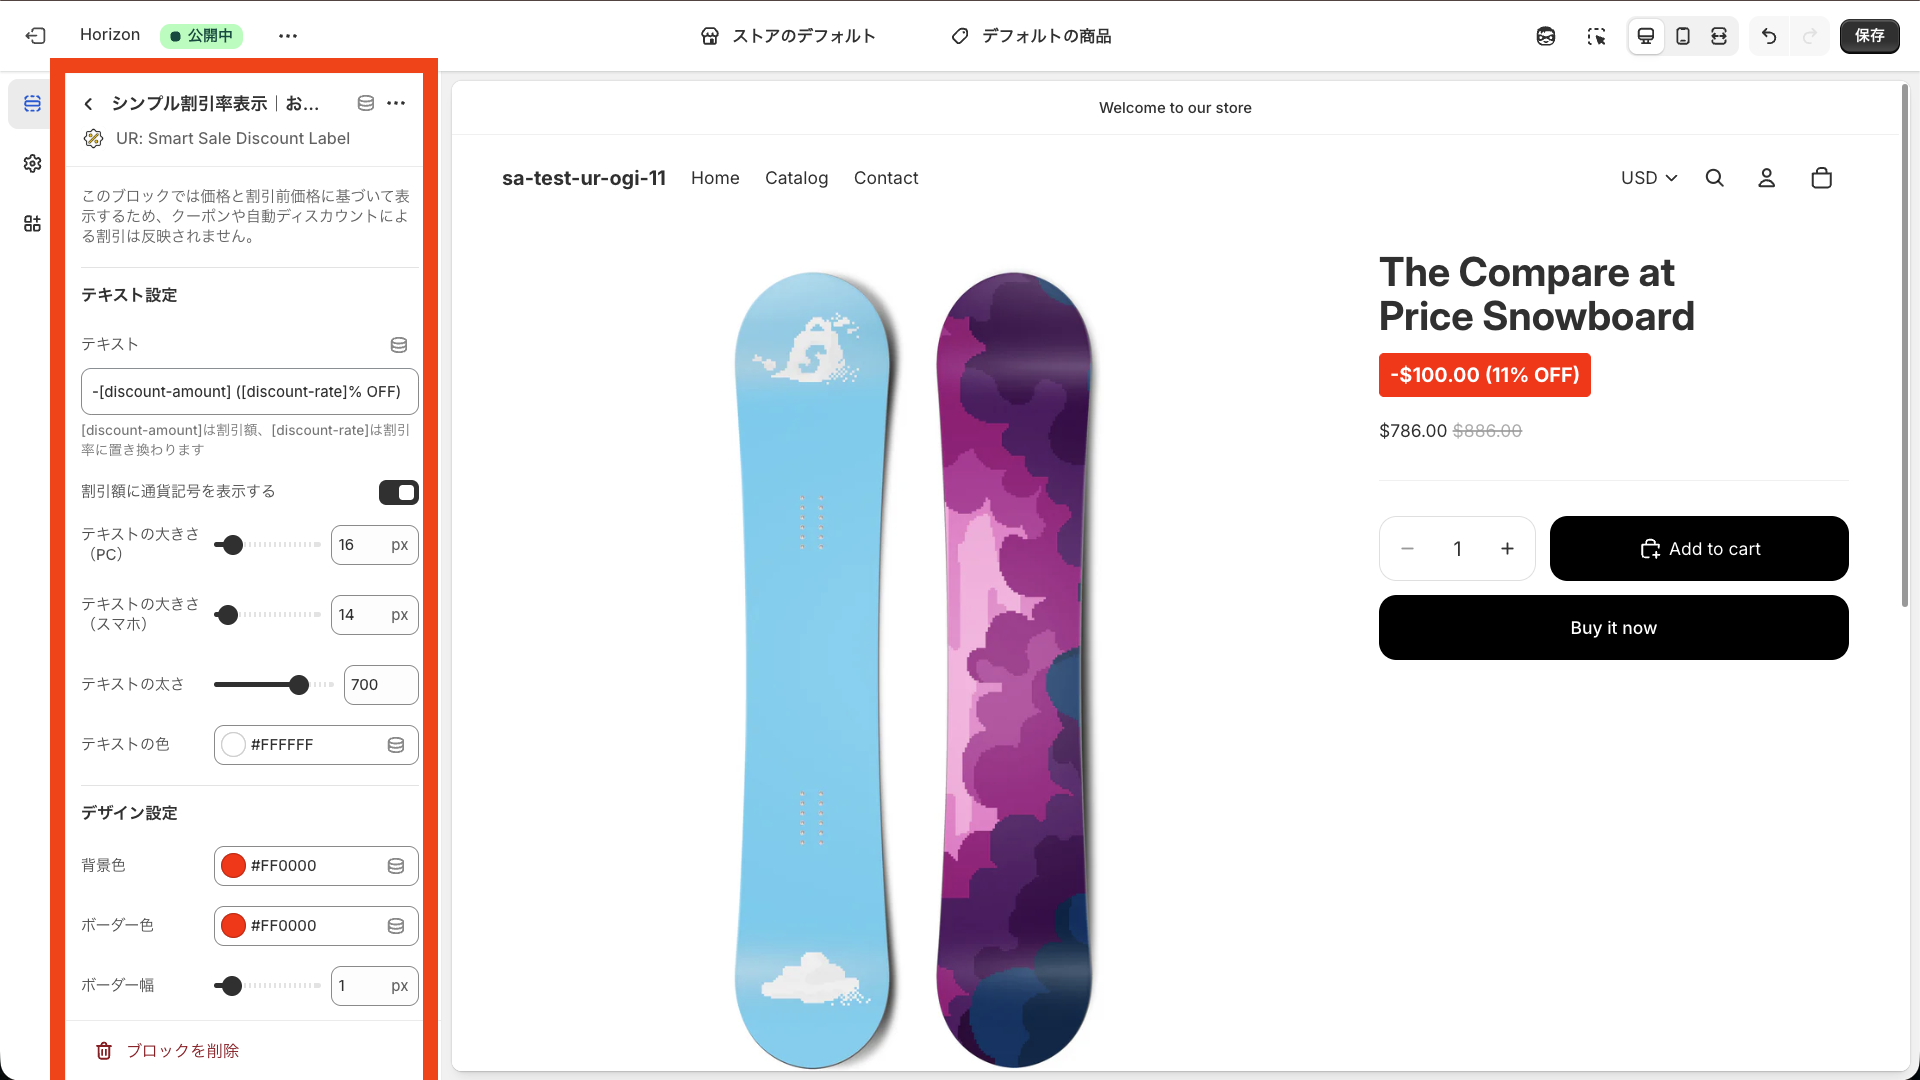Open the theme actions three-dot menu
The width and height of the screenshot is (1920, 1080).
(288, 36)
